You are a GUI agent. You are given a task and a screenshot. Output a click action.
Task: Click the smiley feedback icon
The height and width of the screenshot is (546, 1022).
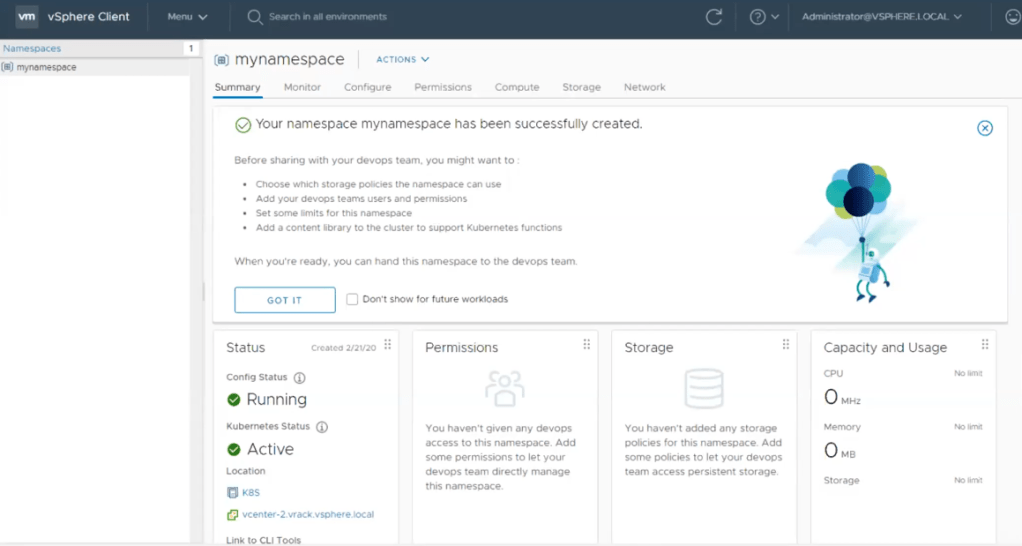coord(1012,17)
